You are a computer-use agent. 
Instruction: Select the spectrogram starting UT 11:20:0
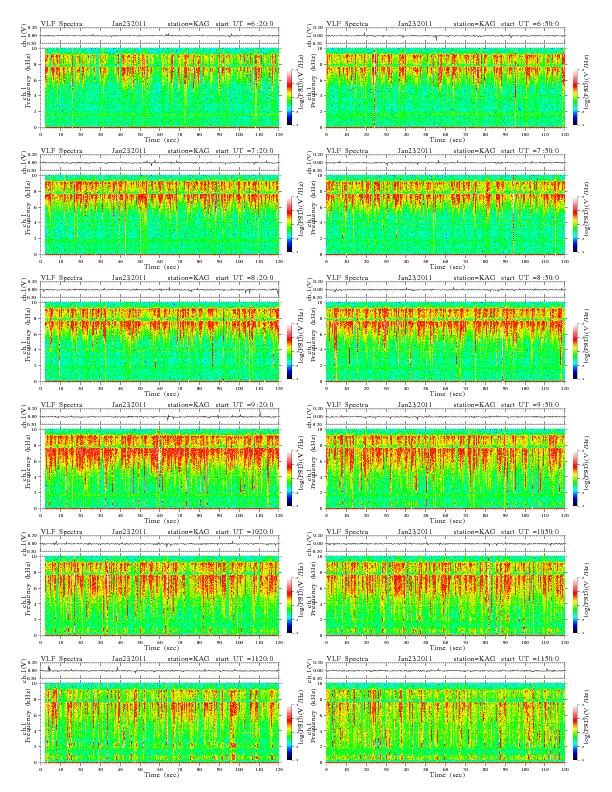point(160,723)
